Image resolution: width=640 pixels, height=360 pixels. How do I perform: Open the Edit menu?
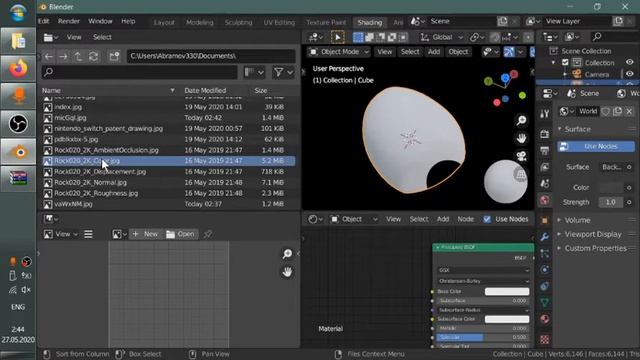point(43,21)
